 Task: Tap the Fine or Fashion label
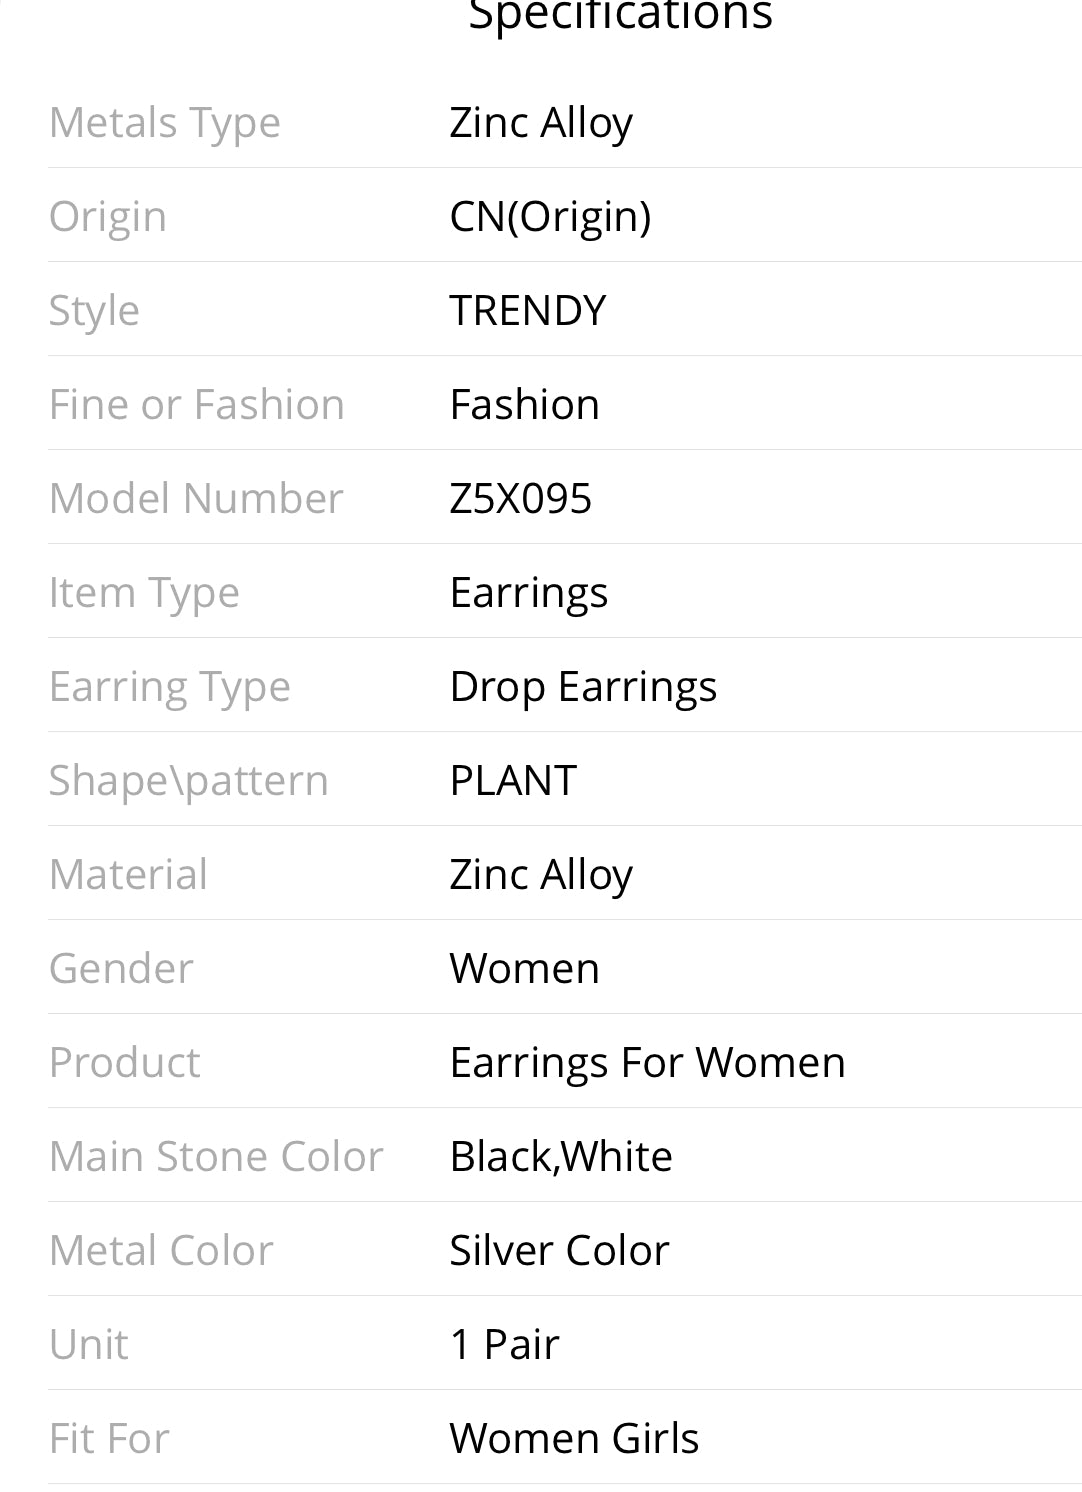(x=196, y=405)
